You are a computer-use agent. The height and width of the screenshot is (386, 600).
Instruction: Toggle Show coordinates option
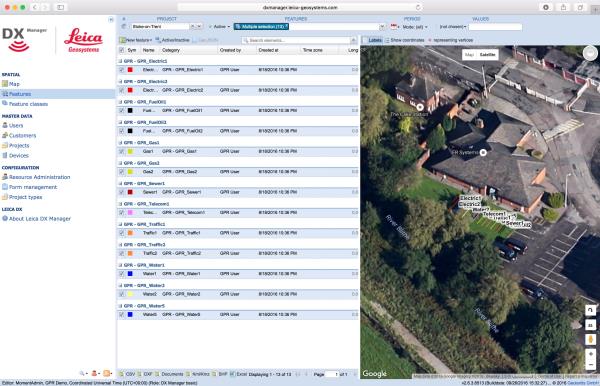click(404, 40)
